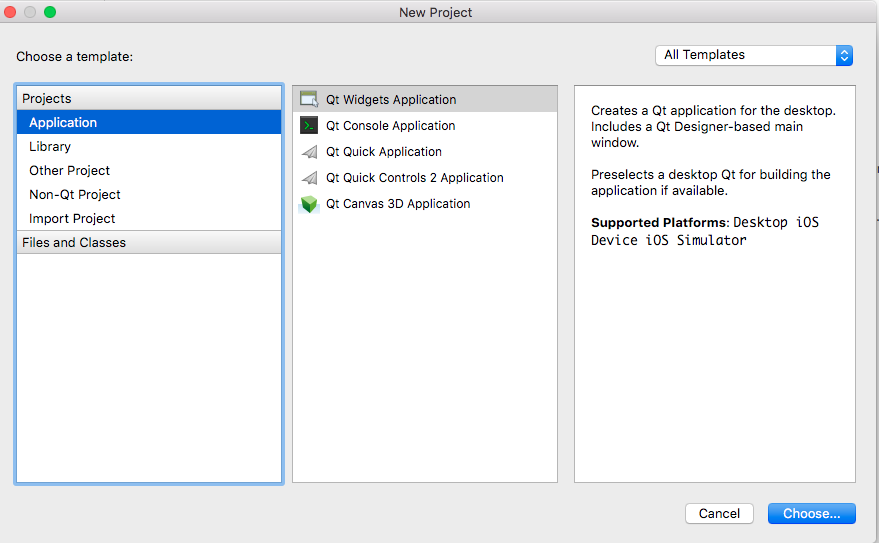Click the green zoom window button
The width and height of the screenshot is (879, 543).
pyautogui.click(x=50, y=12)
